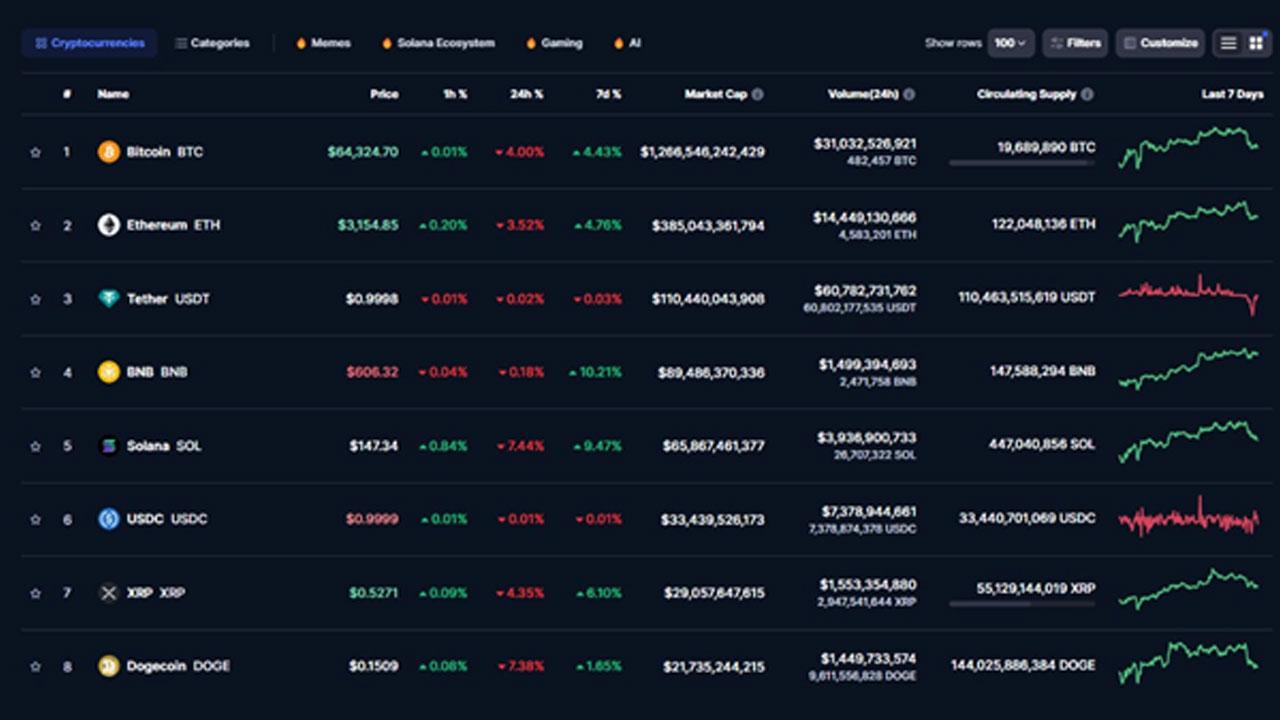Viewport: 1280px width, 720px height.
Task: Star Bitcoin to add to watchlist
Action: tap(36, 152)
